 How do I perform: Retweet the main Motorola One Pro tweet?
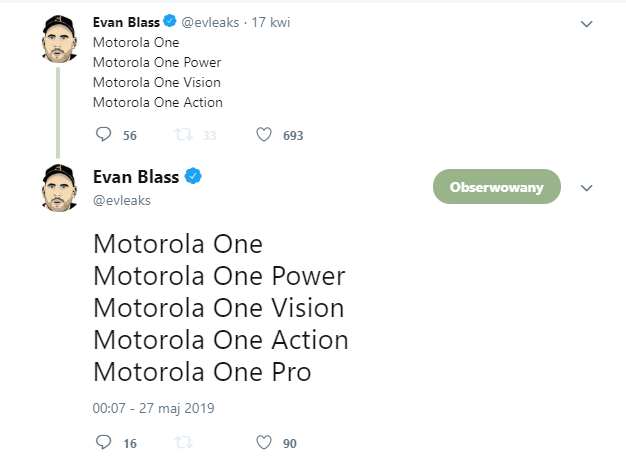[x=182, y=442]
